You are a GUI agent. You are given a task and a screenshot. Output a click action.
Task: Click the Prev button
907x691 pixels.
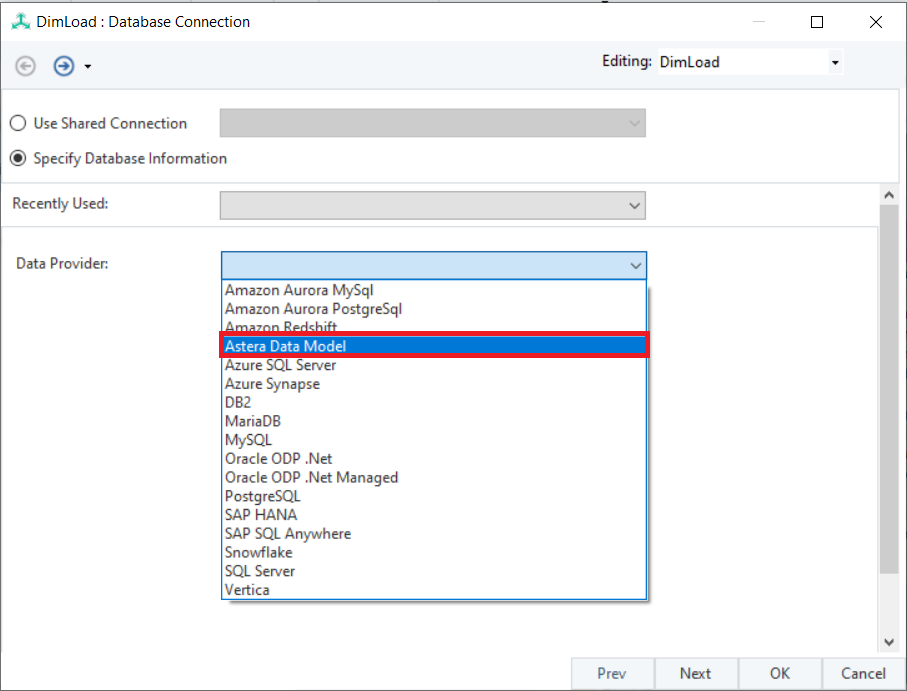[x=612, y=674]
